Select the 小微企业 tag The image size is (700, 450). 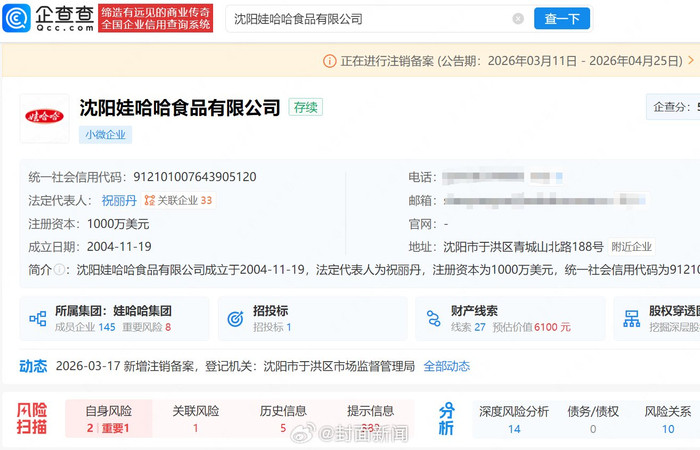tap(105, 134)
